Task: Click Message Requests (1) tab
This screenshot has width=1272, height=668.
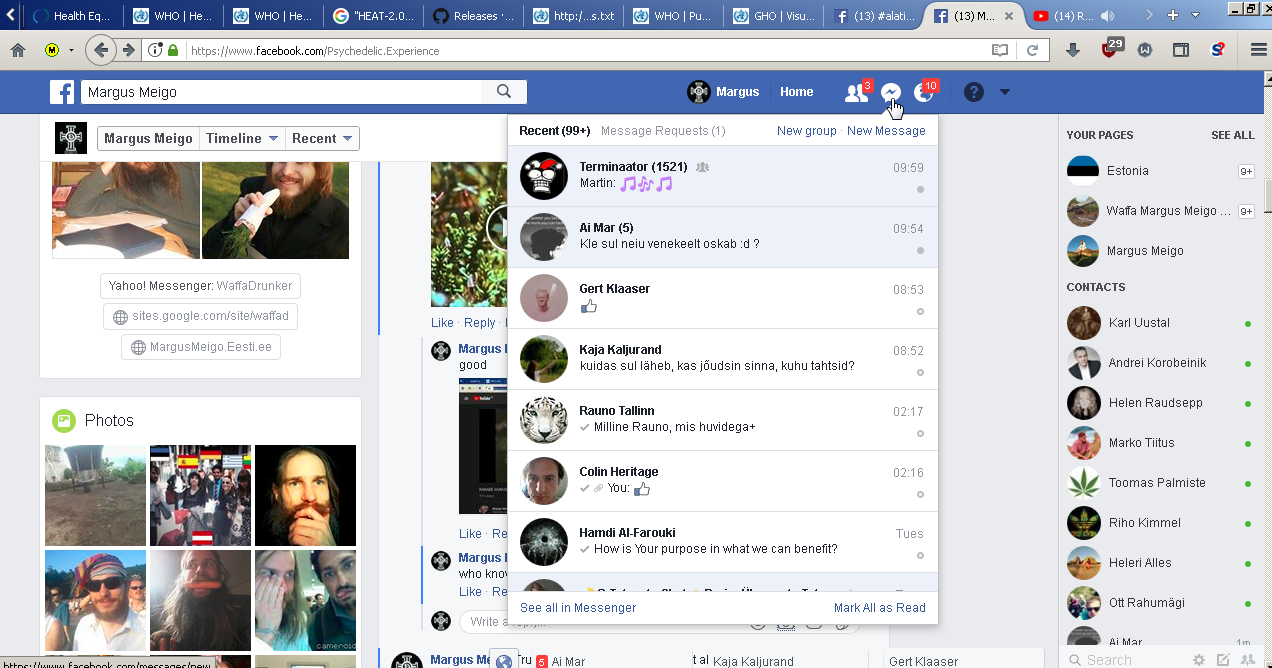Action: pos(663,131)
